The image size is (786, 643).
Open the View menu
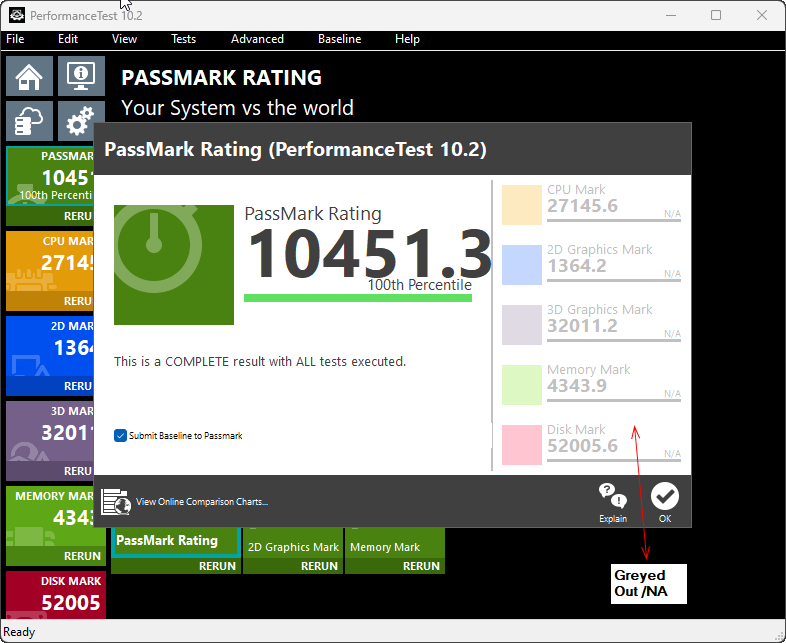point(124,39)
